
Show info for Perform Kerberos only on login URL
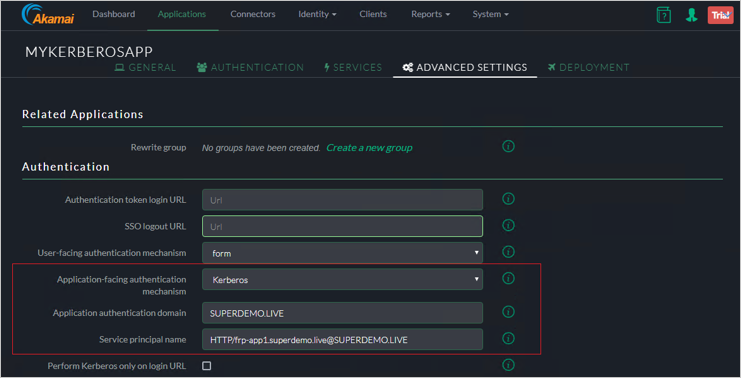[508, 365]
